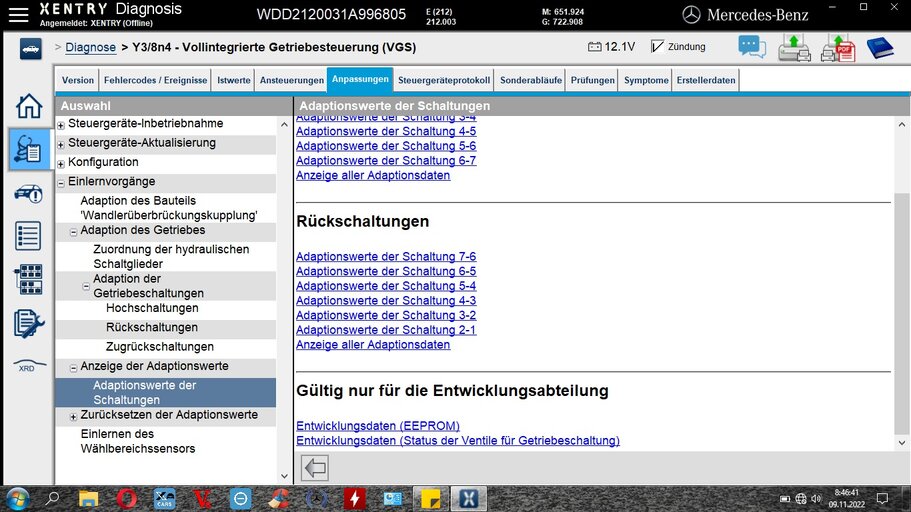
Task: Open the taskbar search magnifier
Action: coord(53,498)
